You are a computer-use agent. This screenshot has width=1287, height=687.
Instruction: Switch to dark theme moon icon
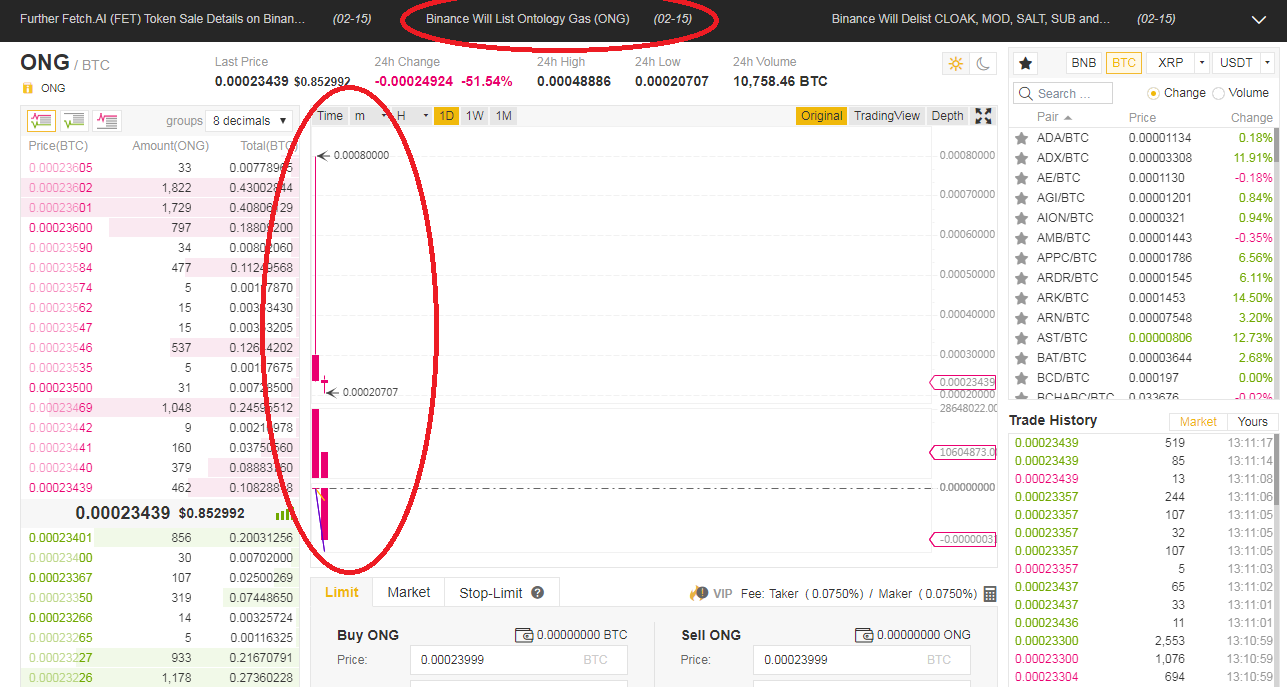pos(983,64)
